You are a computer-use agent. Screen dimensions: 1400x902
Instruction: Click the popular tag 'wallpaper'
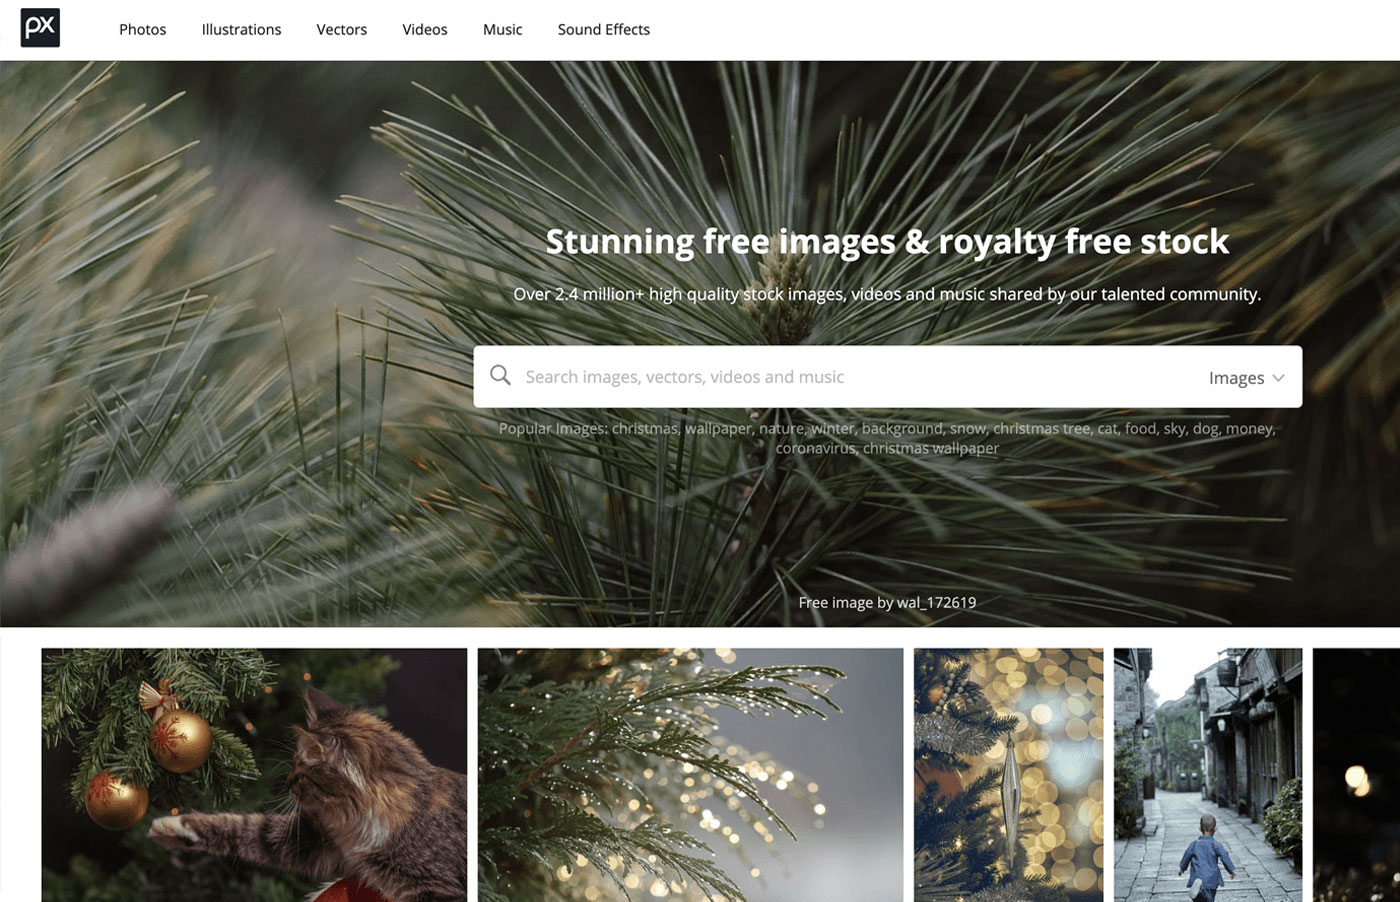(x=719, y=428)
